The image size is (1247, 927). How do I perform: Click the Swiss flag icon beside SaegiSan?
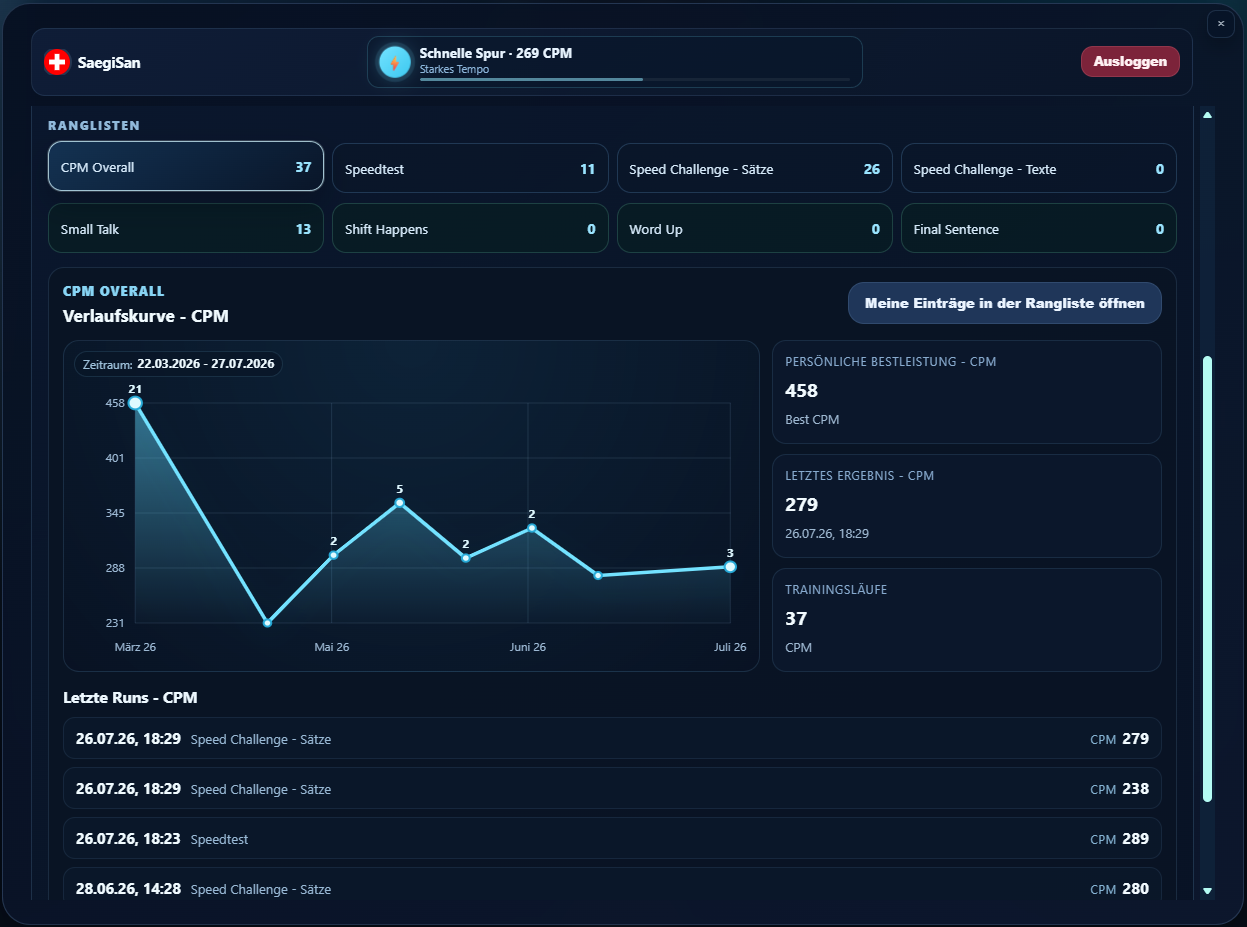[57, 62]
